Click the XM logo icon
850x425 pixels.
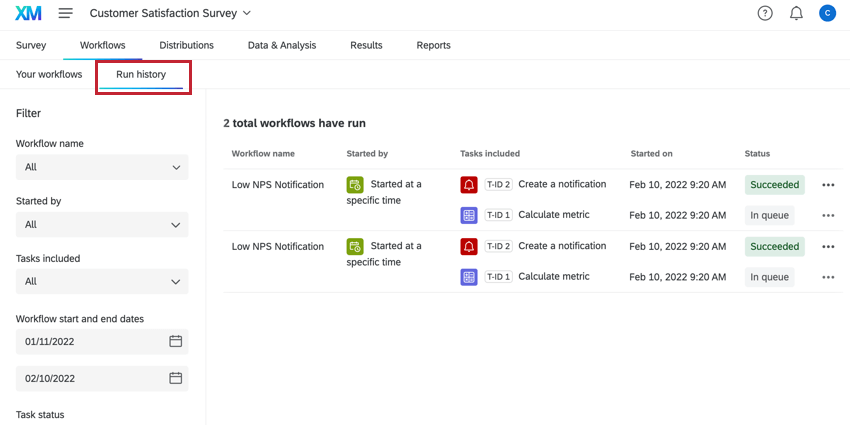point(28,13)
